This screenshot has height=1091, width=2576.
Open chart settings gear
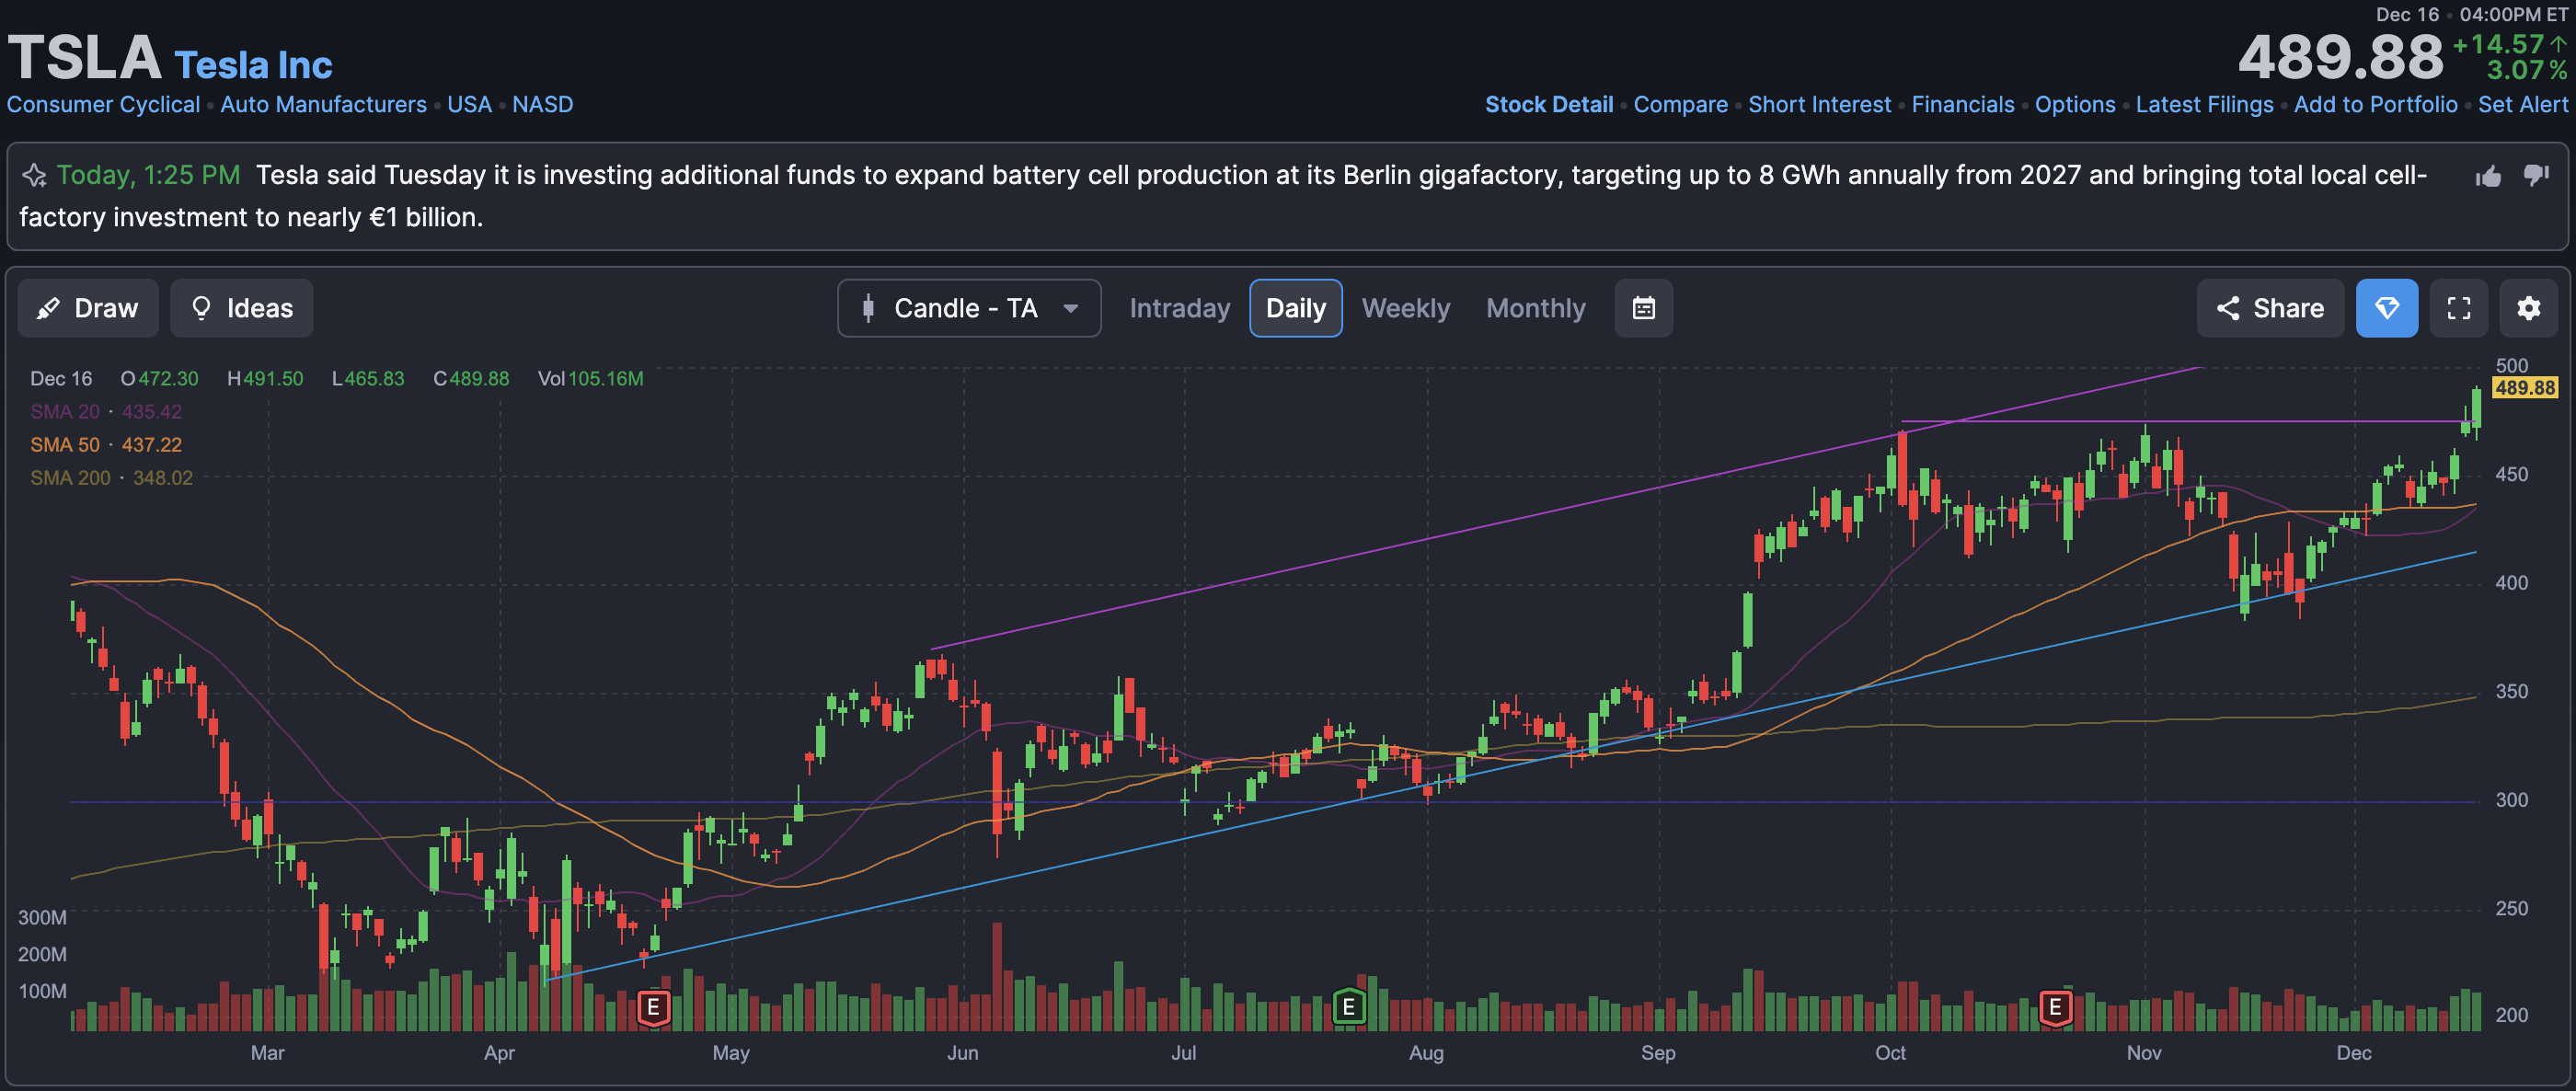pos(2528,308)
